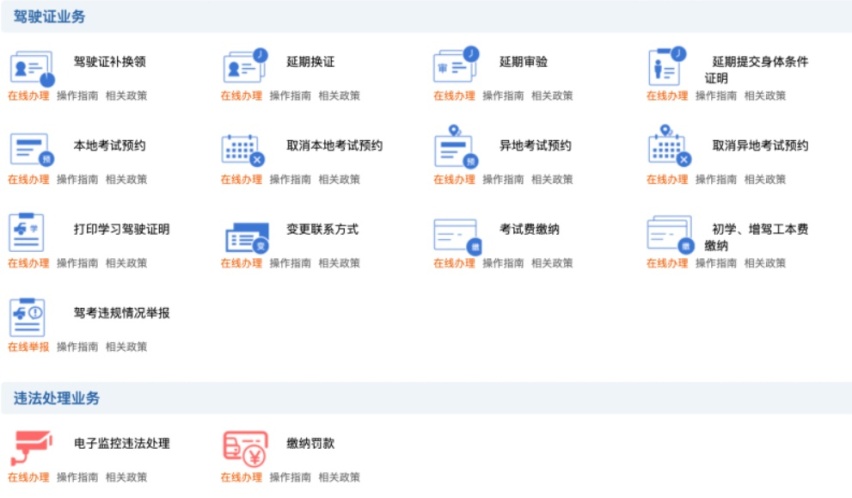Click the 初学、增驾工本费缴纳 icon
852x498 pixels.
(x=671, y=234)
